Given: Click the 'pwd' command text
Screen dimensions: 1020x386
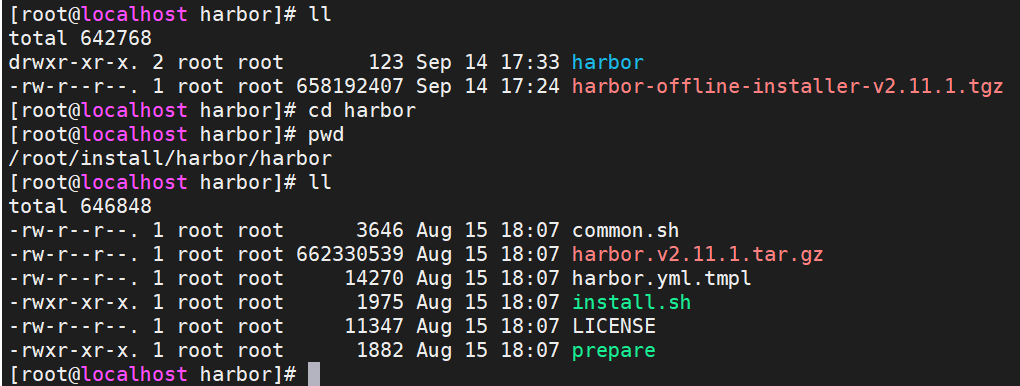Looking at the screenshot, I should click(x=326, y=135).
